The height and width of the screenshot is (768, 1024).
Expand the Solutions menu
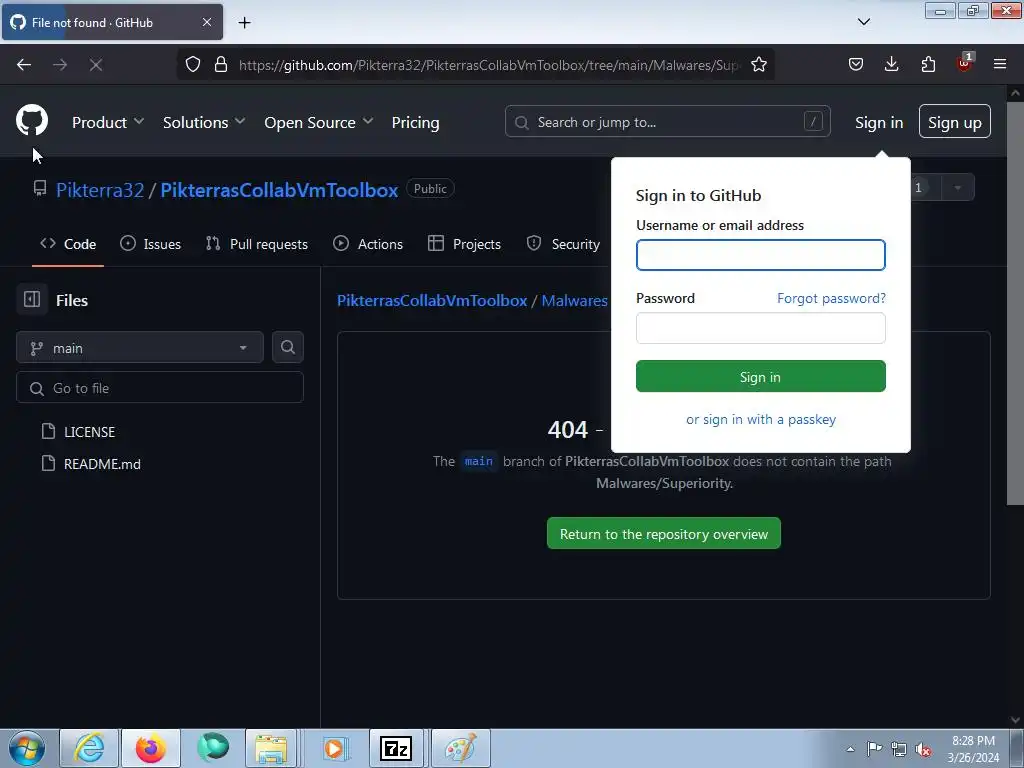(x=204, y=123)
